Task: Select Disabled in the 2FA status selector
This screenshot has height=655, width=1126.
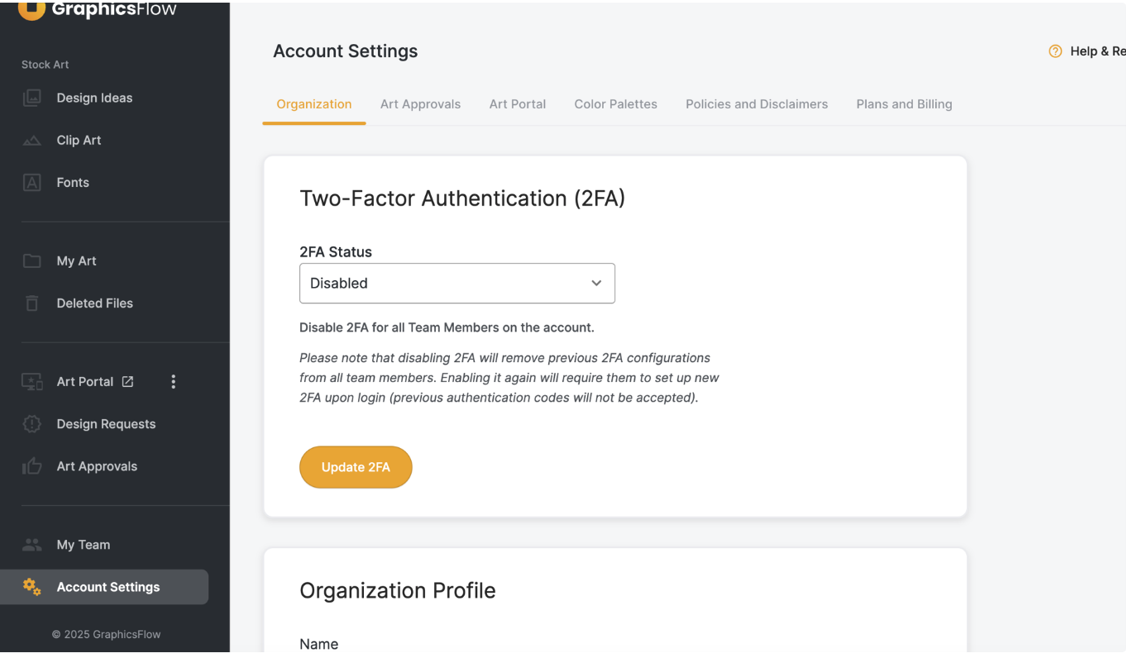Action: 457,283
